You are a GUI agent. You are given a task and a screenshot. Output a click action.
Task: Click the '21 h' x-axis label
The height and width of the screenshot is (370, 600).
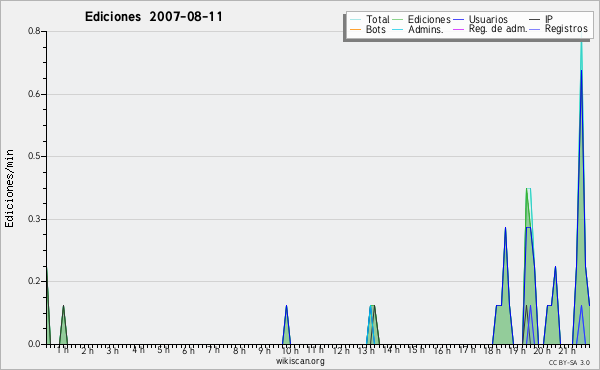[567, 350]
